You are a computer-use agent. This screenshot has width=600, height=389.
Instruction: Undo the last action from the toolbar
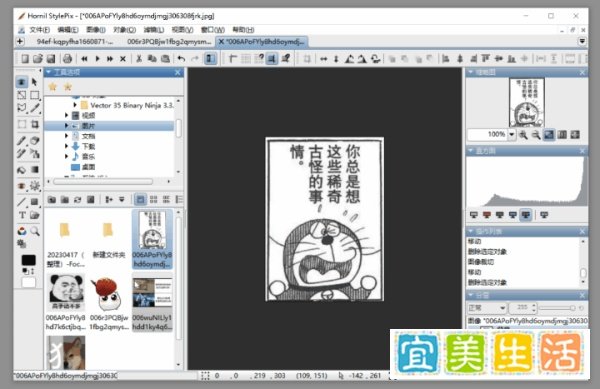click(x=181, y=59)
